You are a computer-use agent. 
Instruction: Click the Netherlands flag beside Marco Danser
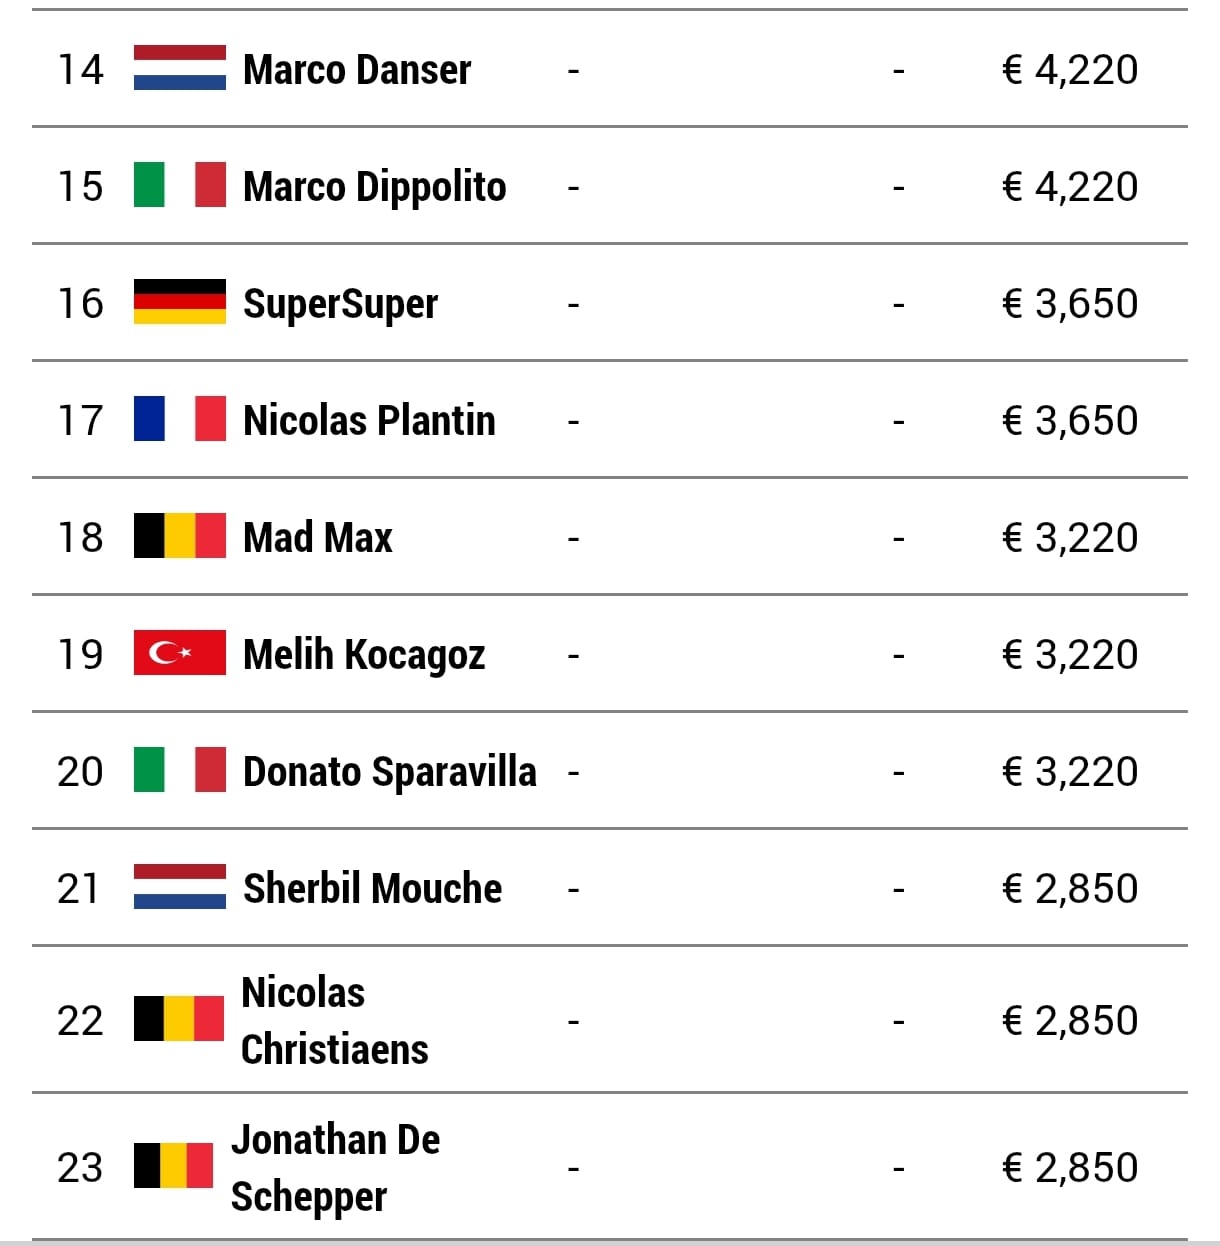[179, 69]
